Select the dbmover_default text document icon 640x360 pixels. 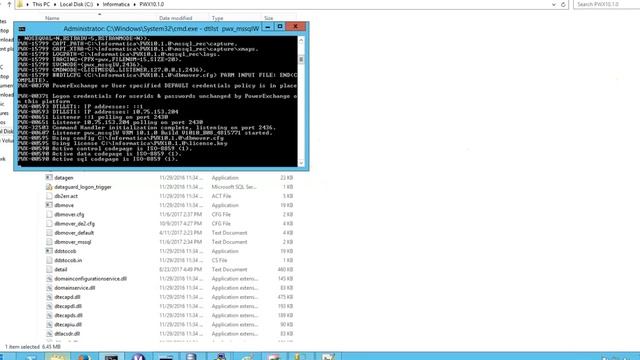tap(49, 233)
